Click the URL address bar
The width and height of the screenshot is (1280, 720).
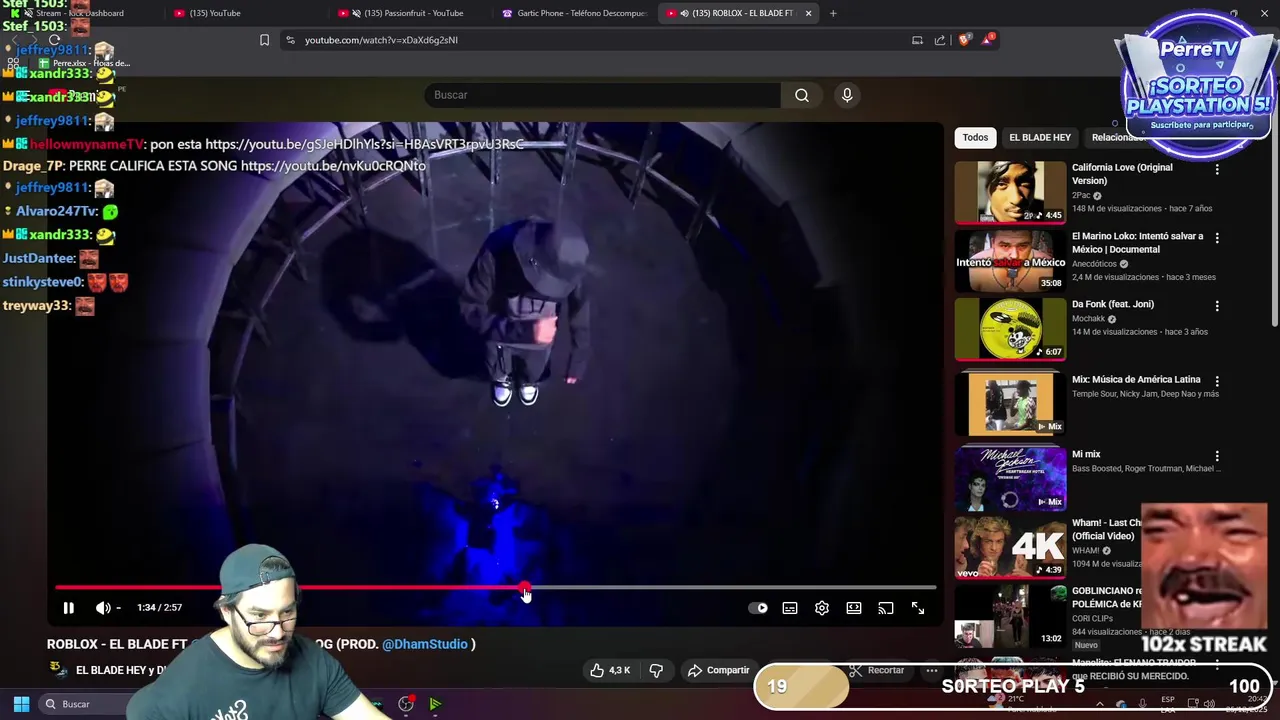[600, 40]
